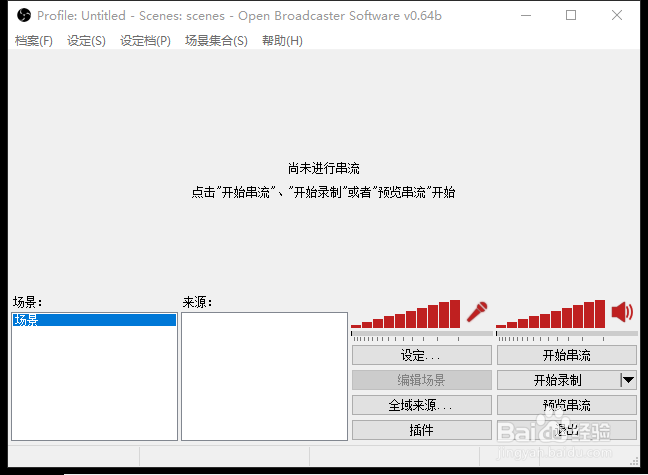Click the 开始串流 button
The height and width of the screenshot is (475, 648).
coord(567,355)
